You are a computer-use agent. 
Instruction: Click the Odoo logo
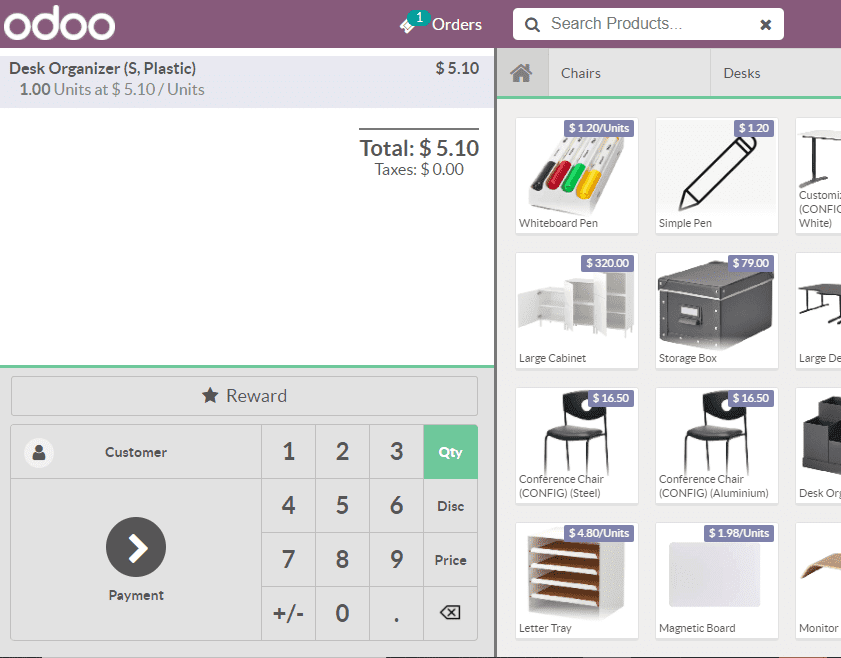tap(59, 24)
